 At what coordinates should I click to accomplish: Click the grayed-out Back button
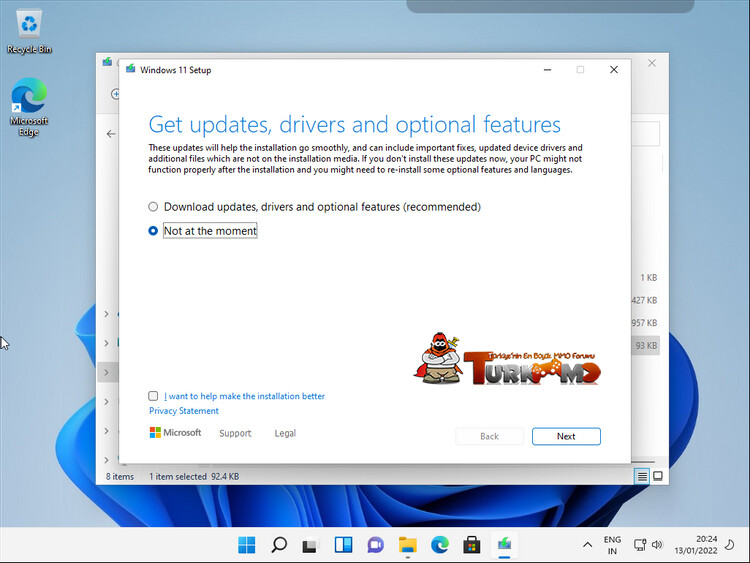click(489, 436)
